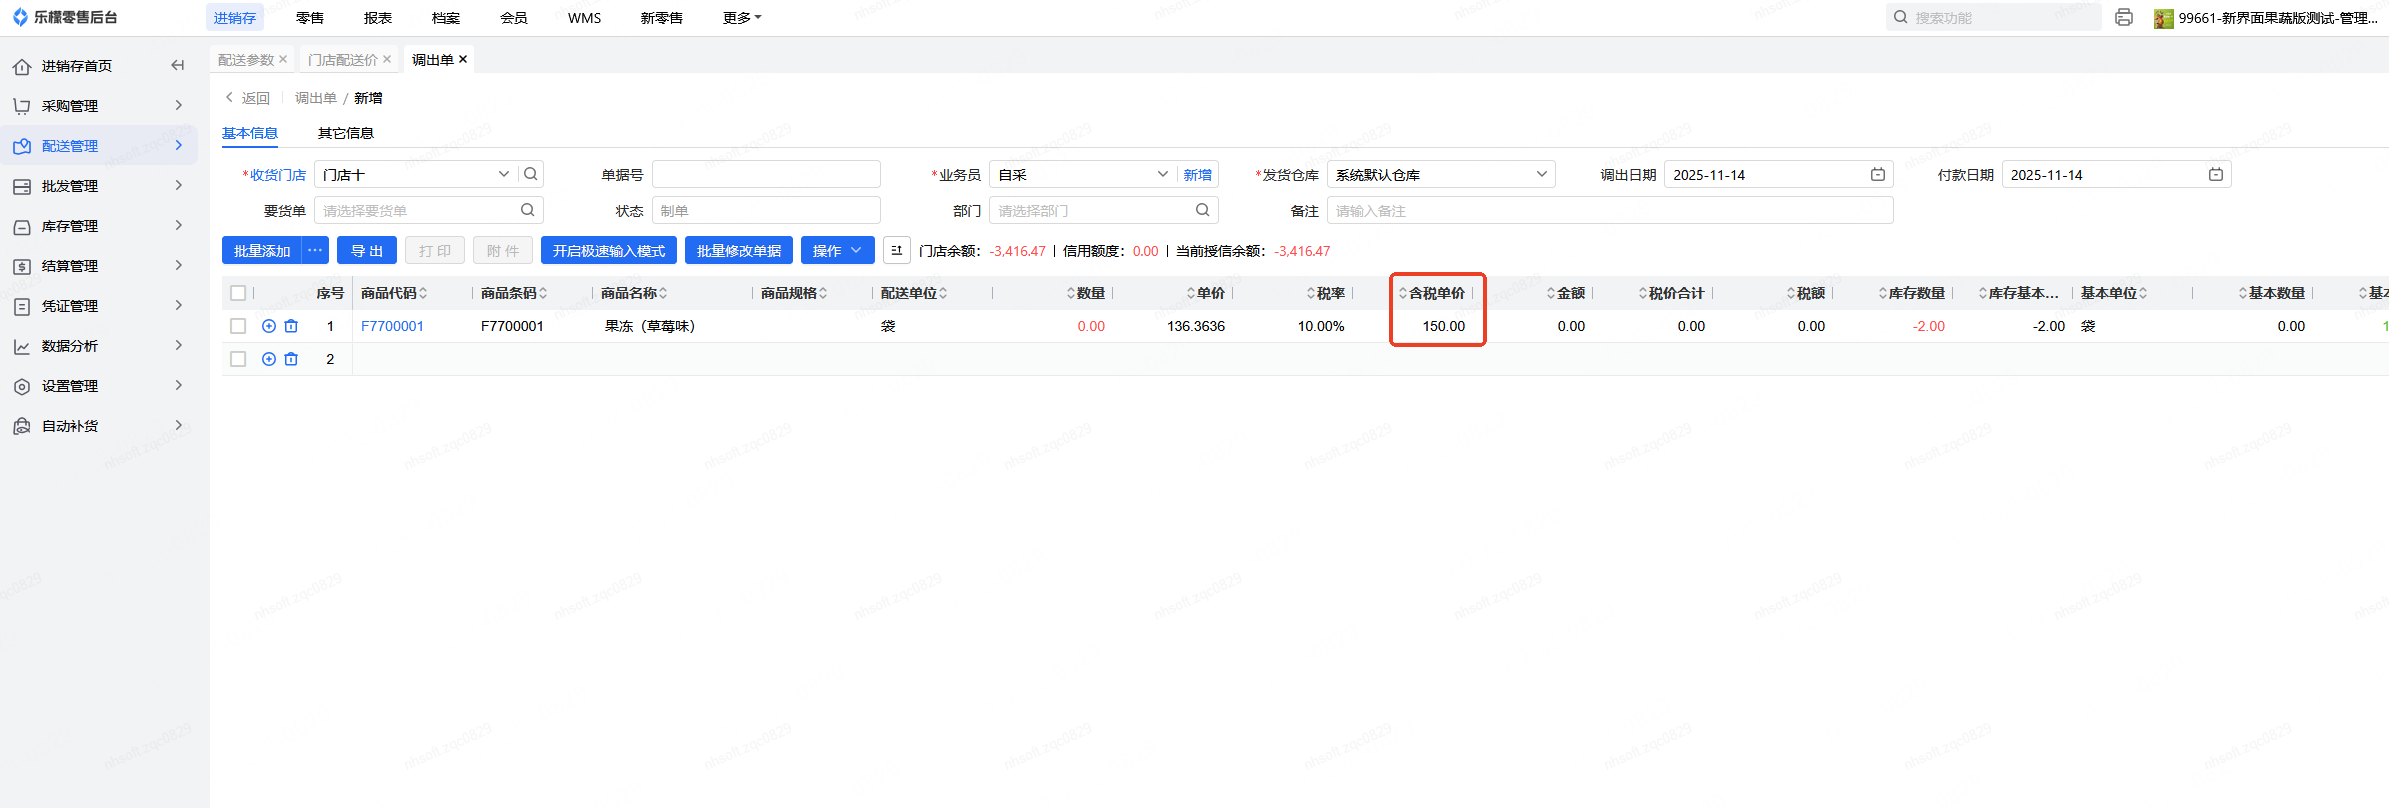Delete row 2 using trash icon
2389x808 pixels.
click(x=291, y=359)
